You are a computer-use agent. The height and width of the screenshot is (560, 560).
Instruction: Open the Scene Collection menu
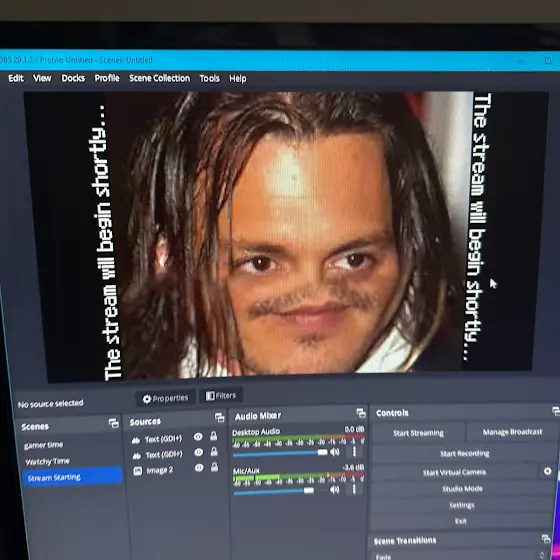coord(160,78)
